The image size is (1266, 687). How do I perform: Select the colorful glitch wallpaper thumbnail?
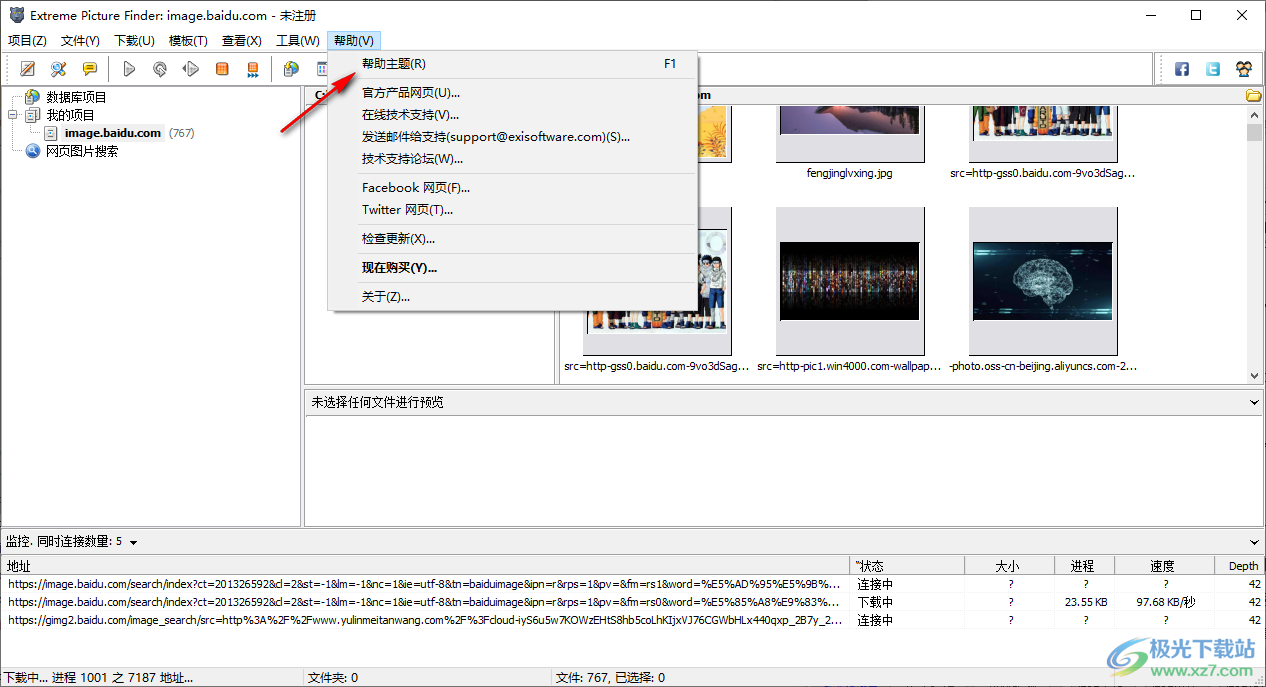[x=849, y=281]
